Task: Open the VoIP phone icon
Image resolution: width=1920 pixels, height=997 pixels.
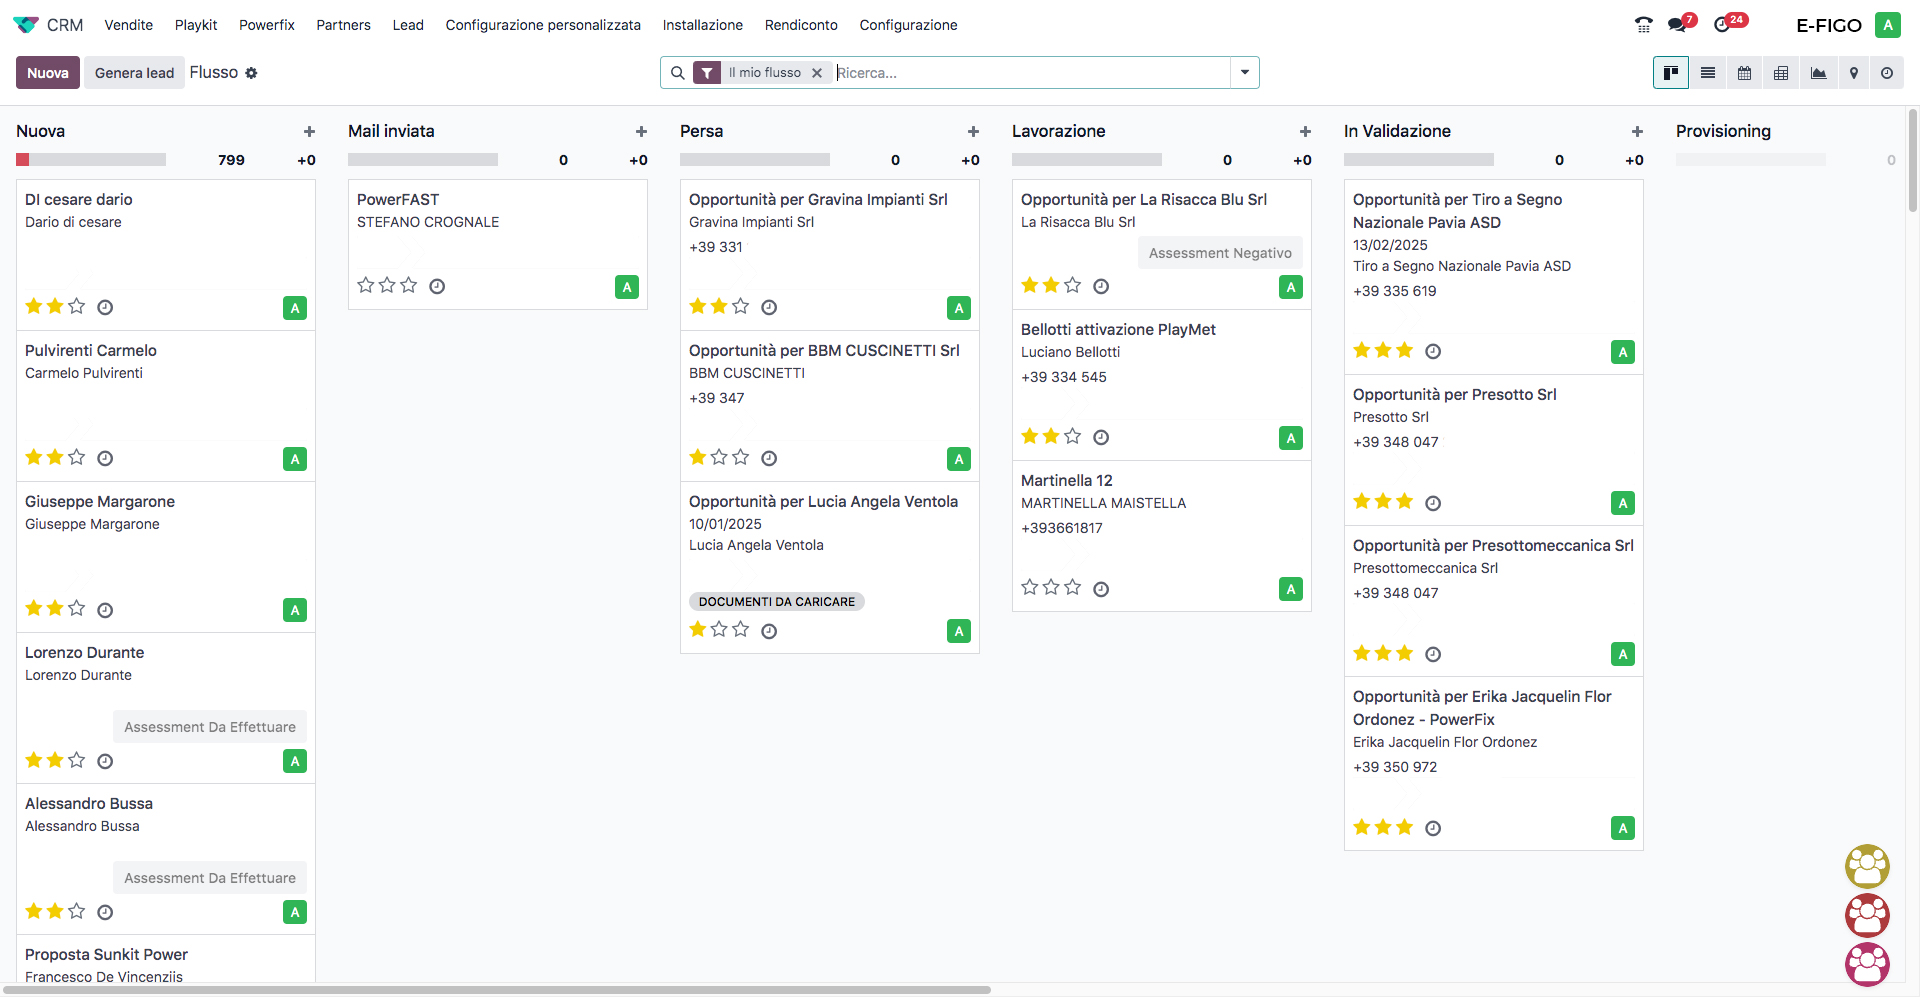Action: (1643, 25)
